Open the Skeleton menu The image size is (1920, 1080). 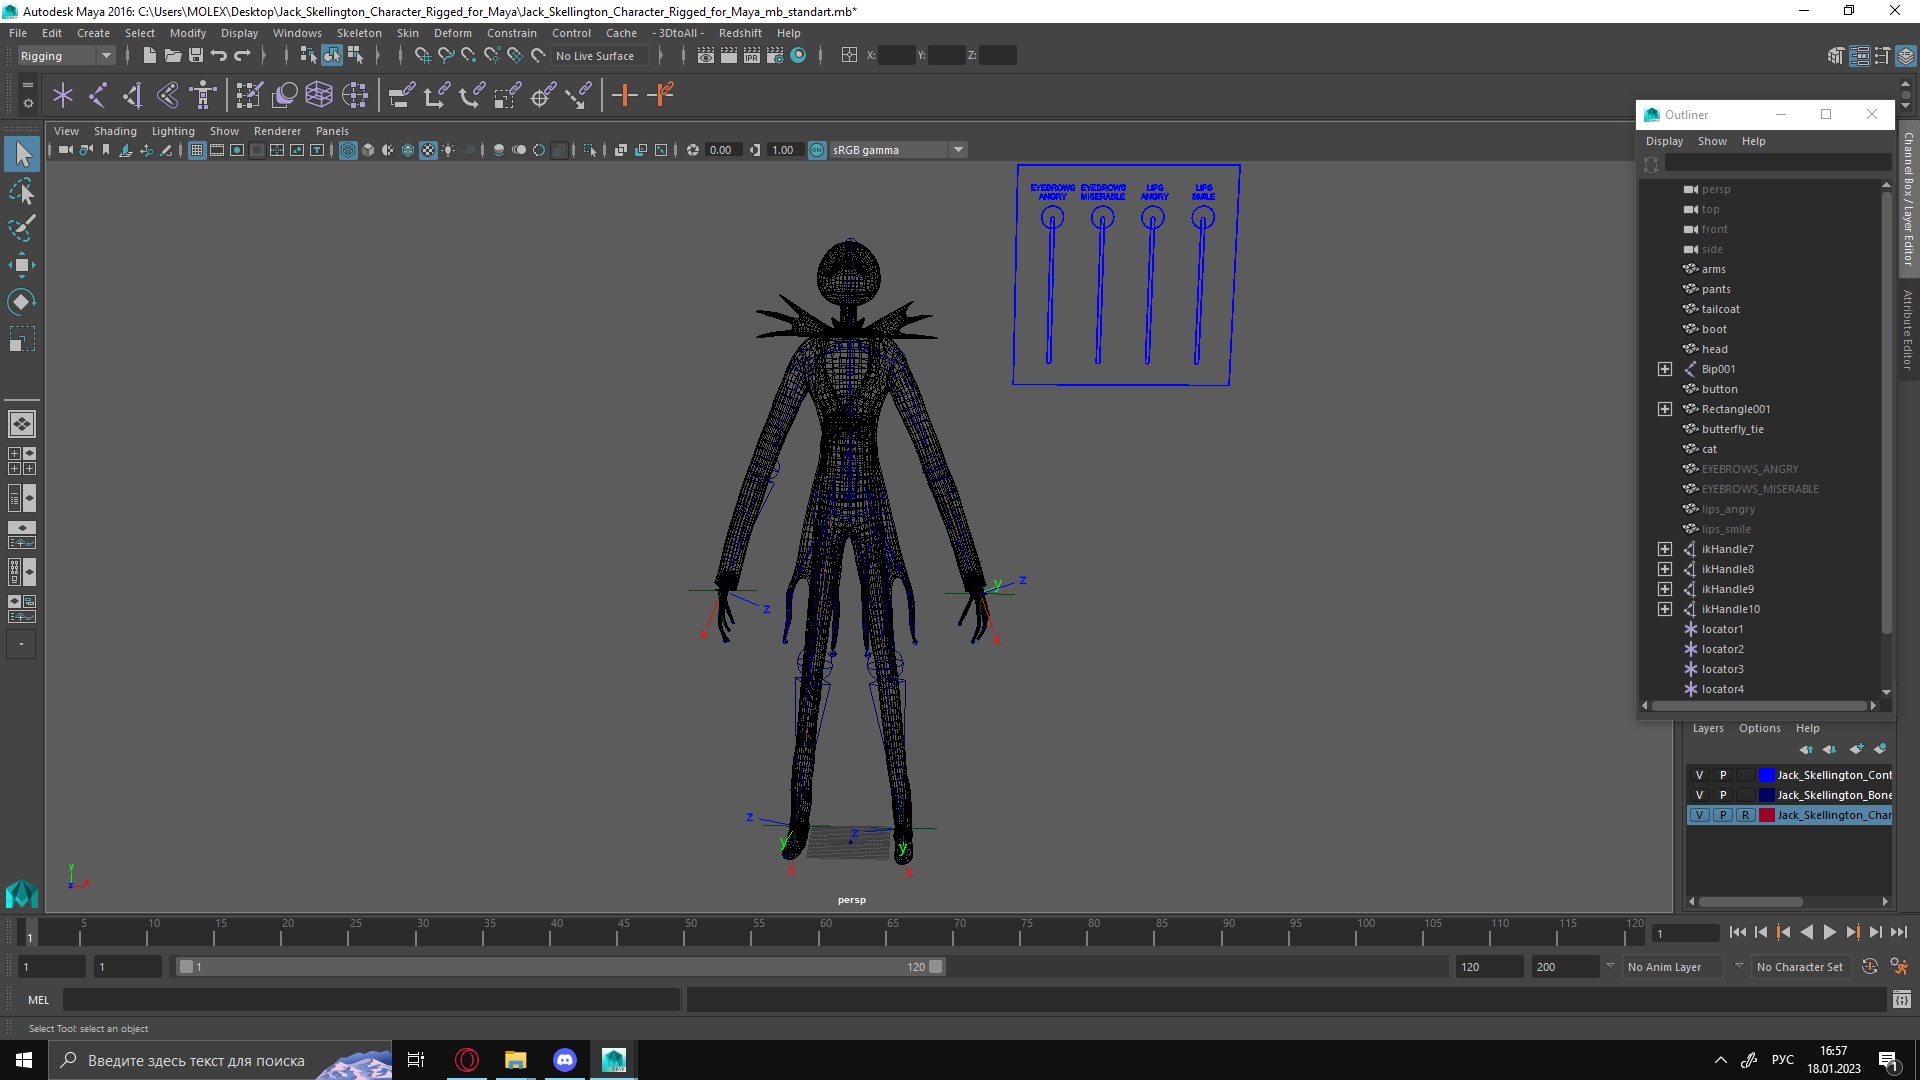coord(359,33)
